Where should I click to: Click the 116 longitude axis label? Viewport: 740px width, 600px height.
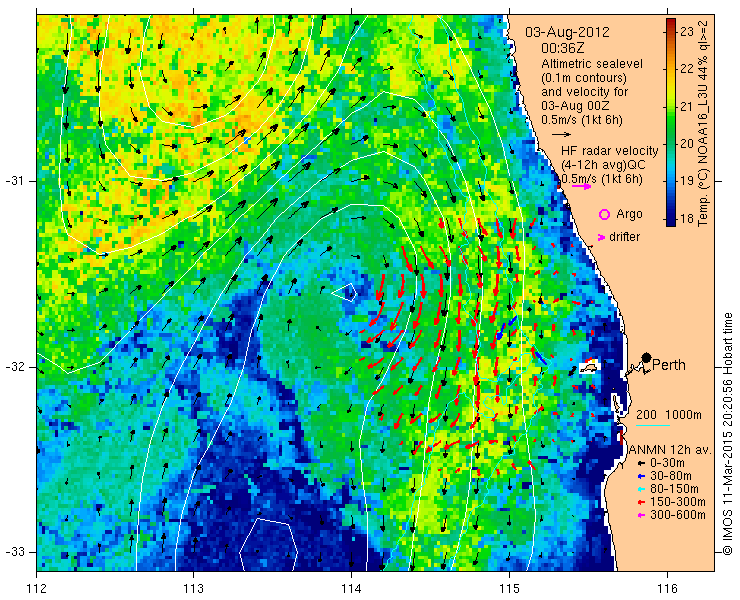pyautogui.click(x=667, y=589)
